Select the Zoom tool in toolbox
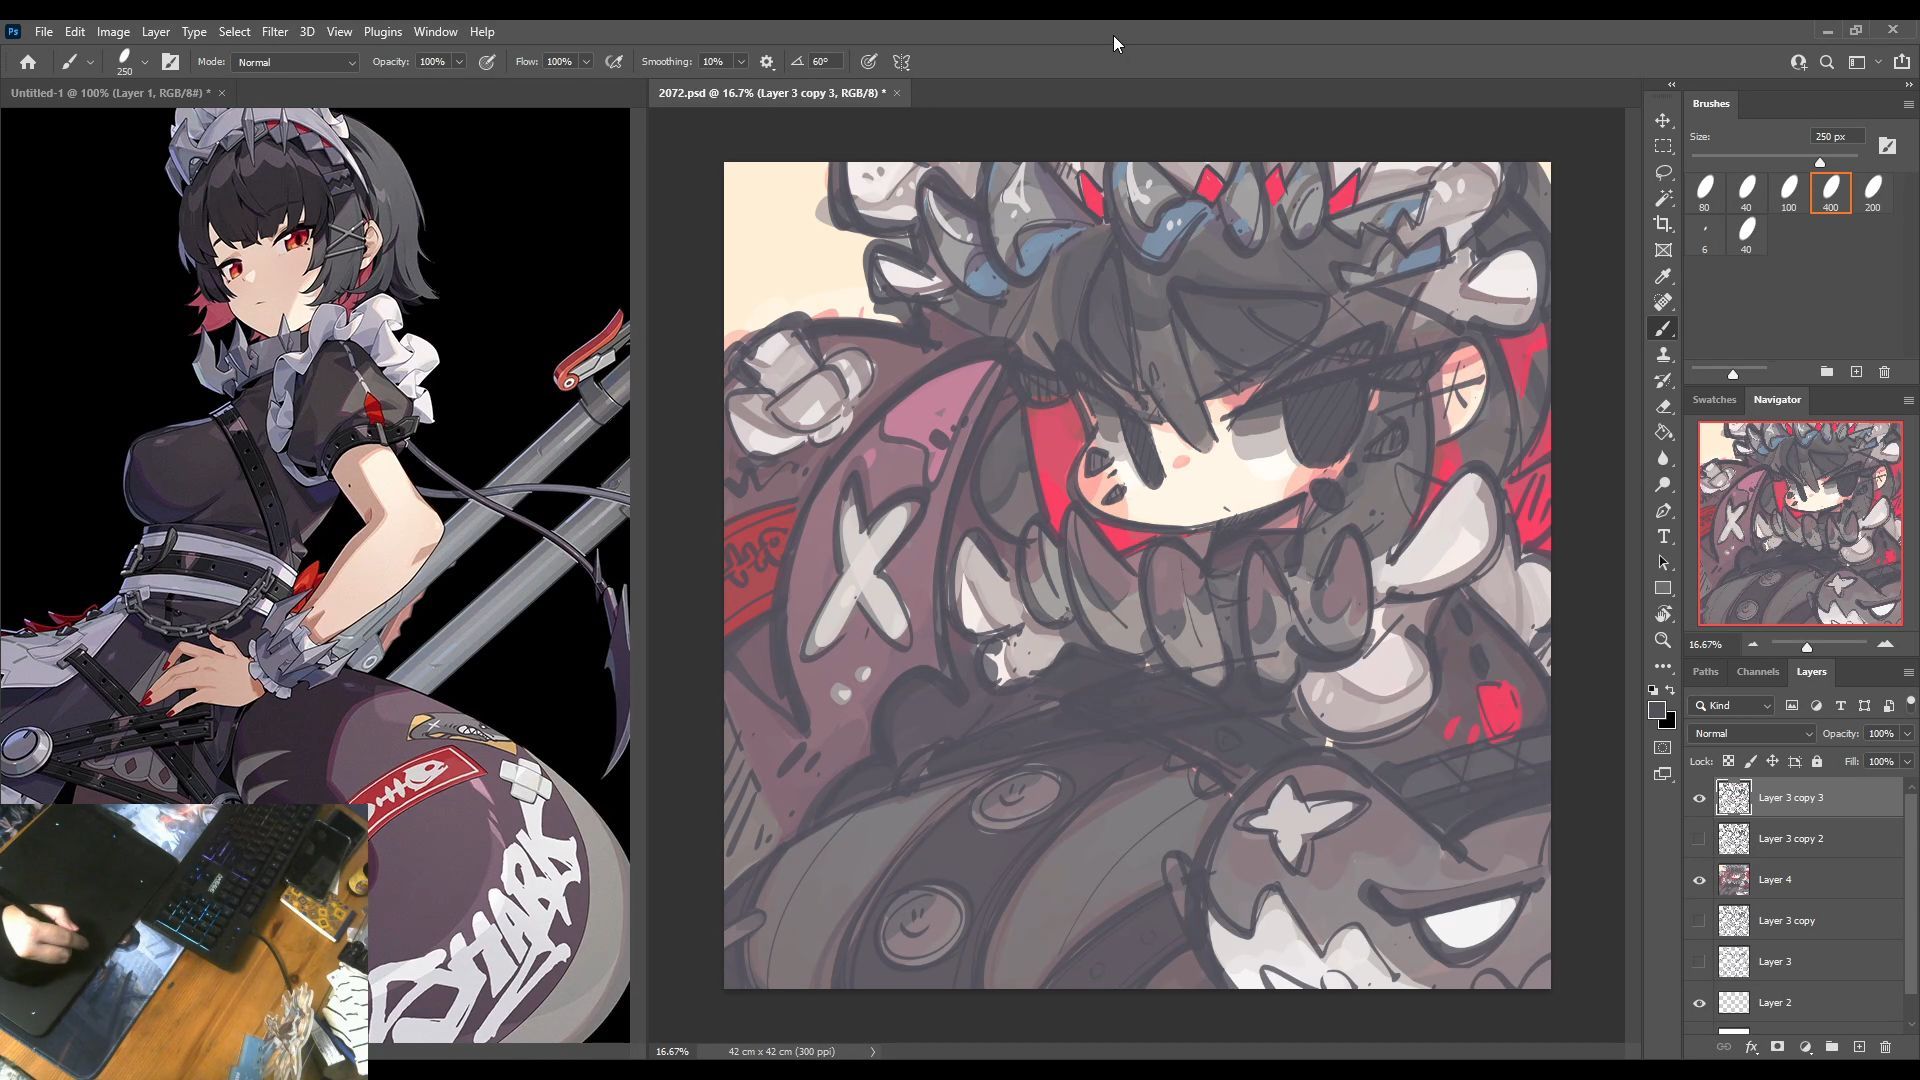 pyautogui.click(x=1663, y=640)
